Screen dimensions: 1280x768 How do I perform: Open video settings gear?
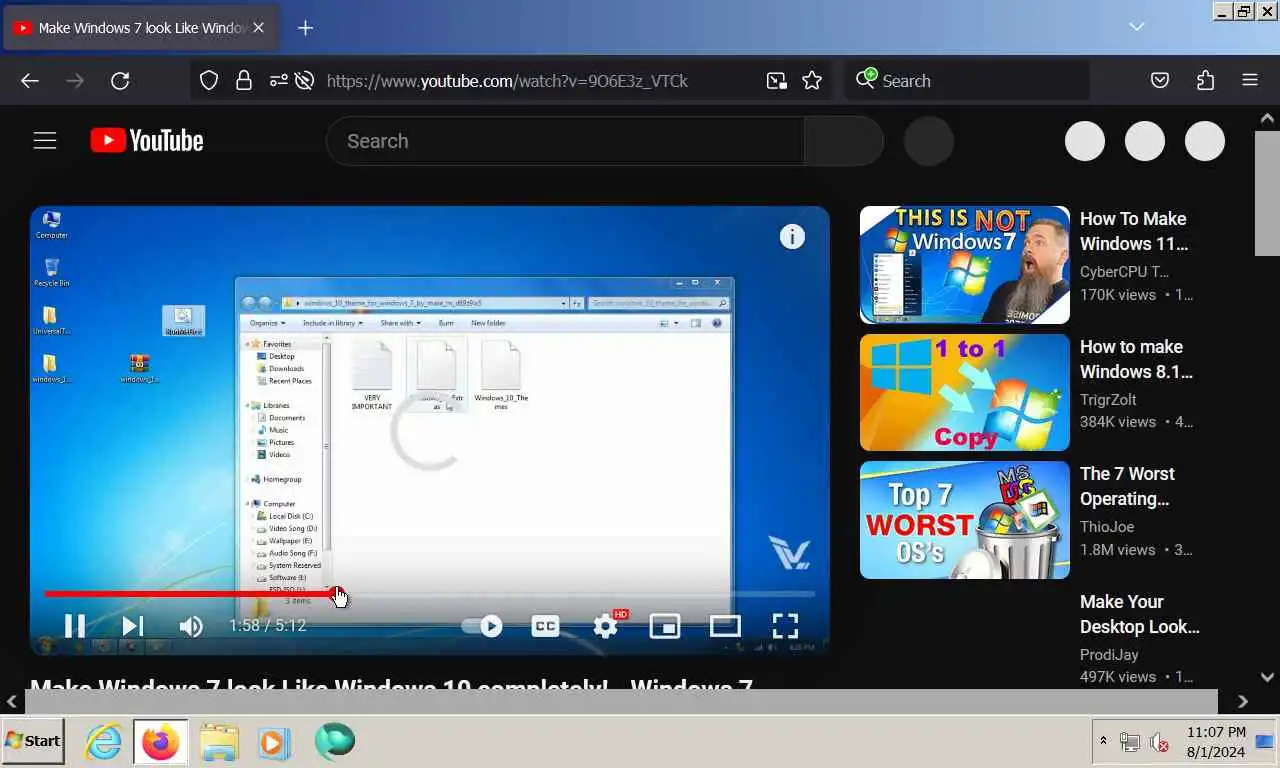[606, 626]
